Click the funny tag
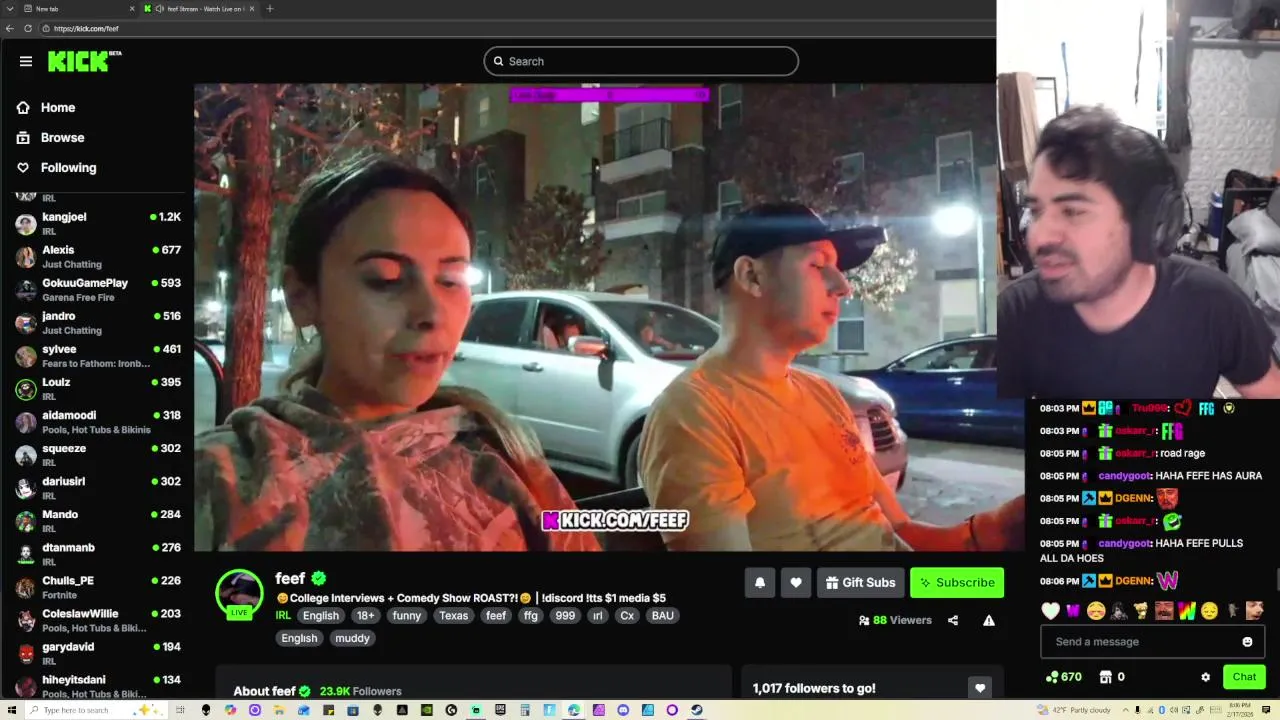Screen dimensions: 1280x720 pyautogui.click(x=407, y=615)
